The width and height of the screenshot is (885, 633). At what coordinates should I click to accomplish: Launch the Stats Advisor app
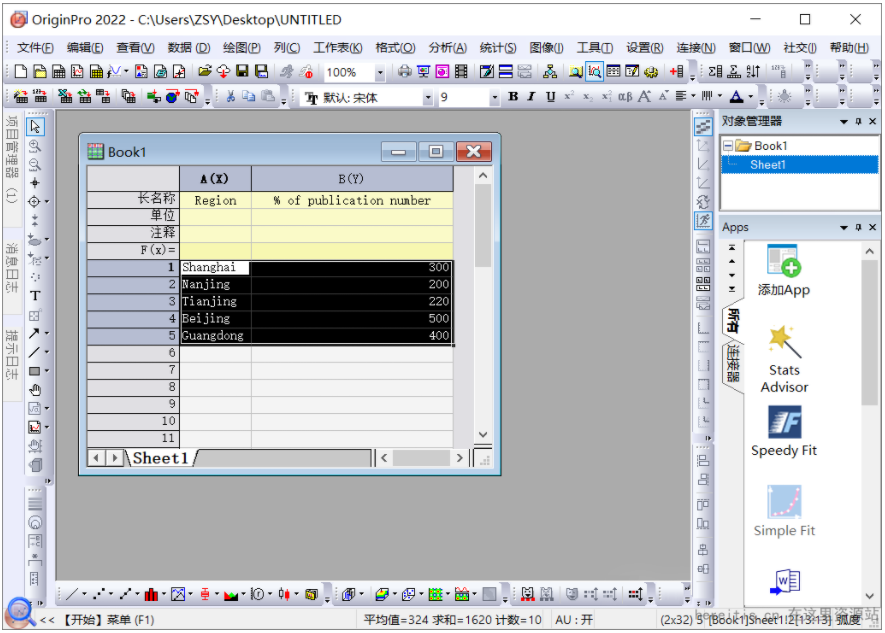click(x=784, y=359)
